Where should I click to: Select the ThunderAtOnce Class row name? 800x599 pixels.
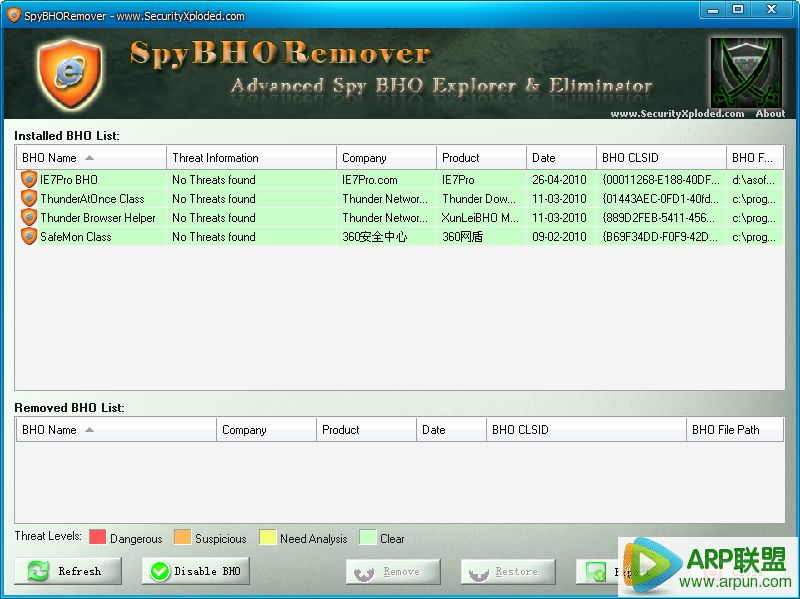[92, 198]
